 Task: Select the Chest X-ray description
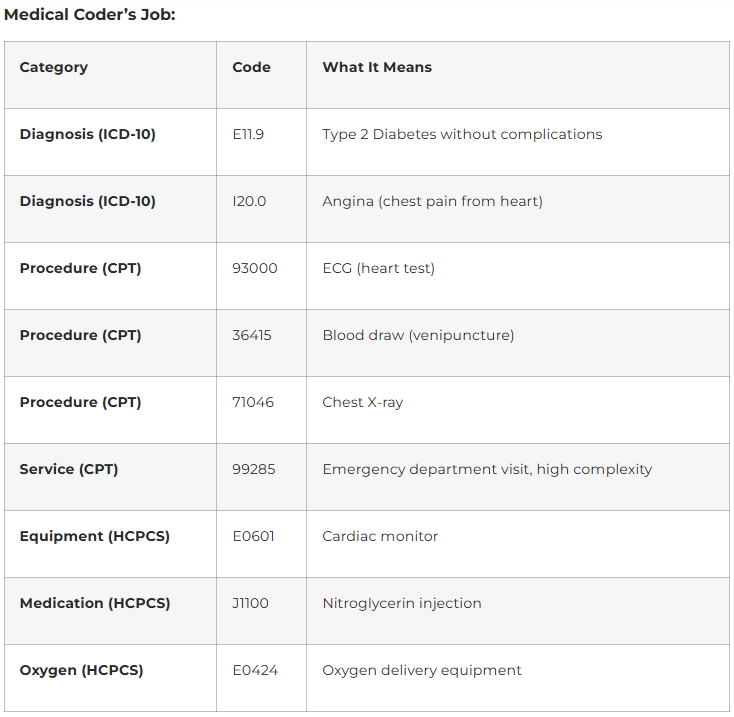pos(363,402)
